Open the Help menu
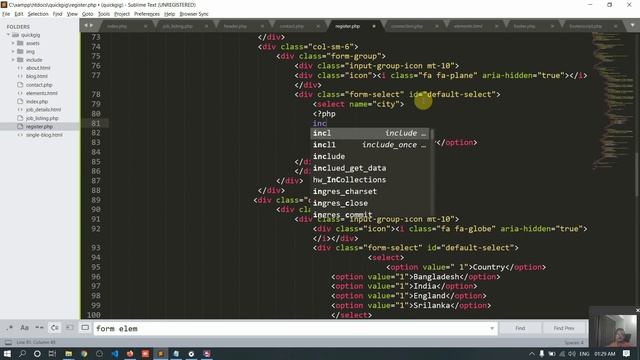 (x=169, y=14)
